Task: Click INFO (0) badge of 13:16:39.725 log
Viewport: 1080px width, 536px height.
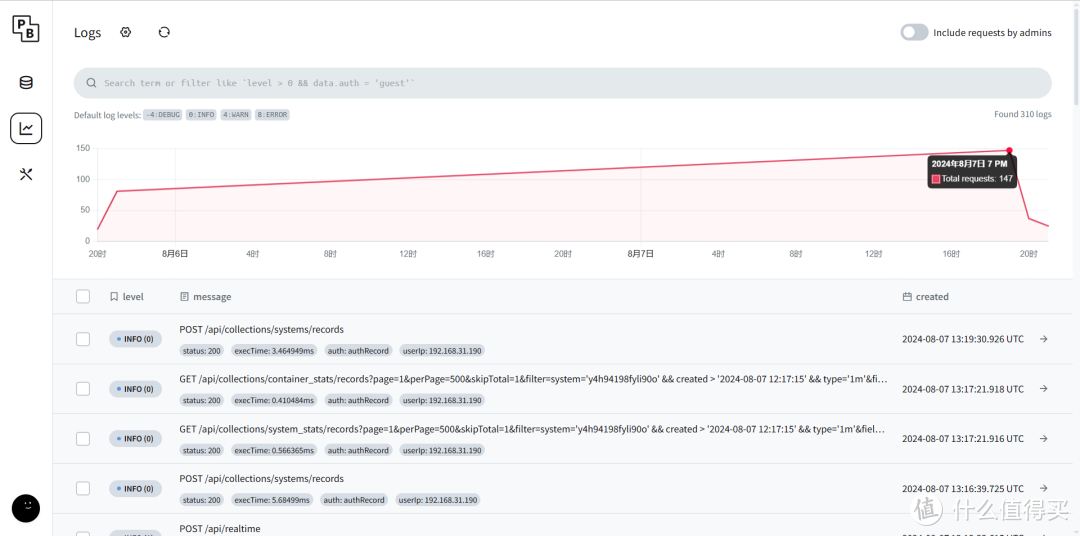Action: click(135, 488)
